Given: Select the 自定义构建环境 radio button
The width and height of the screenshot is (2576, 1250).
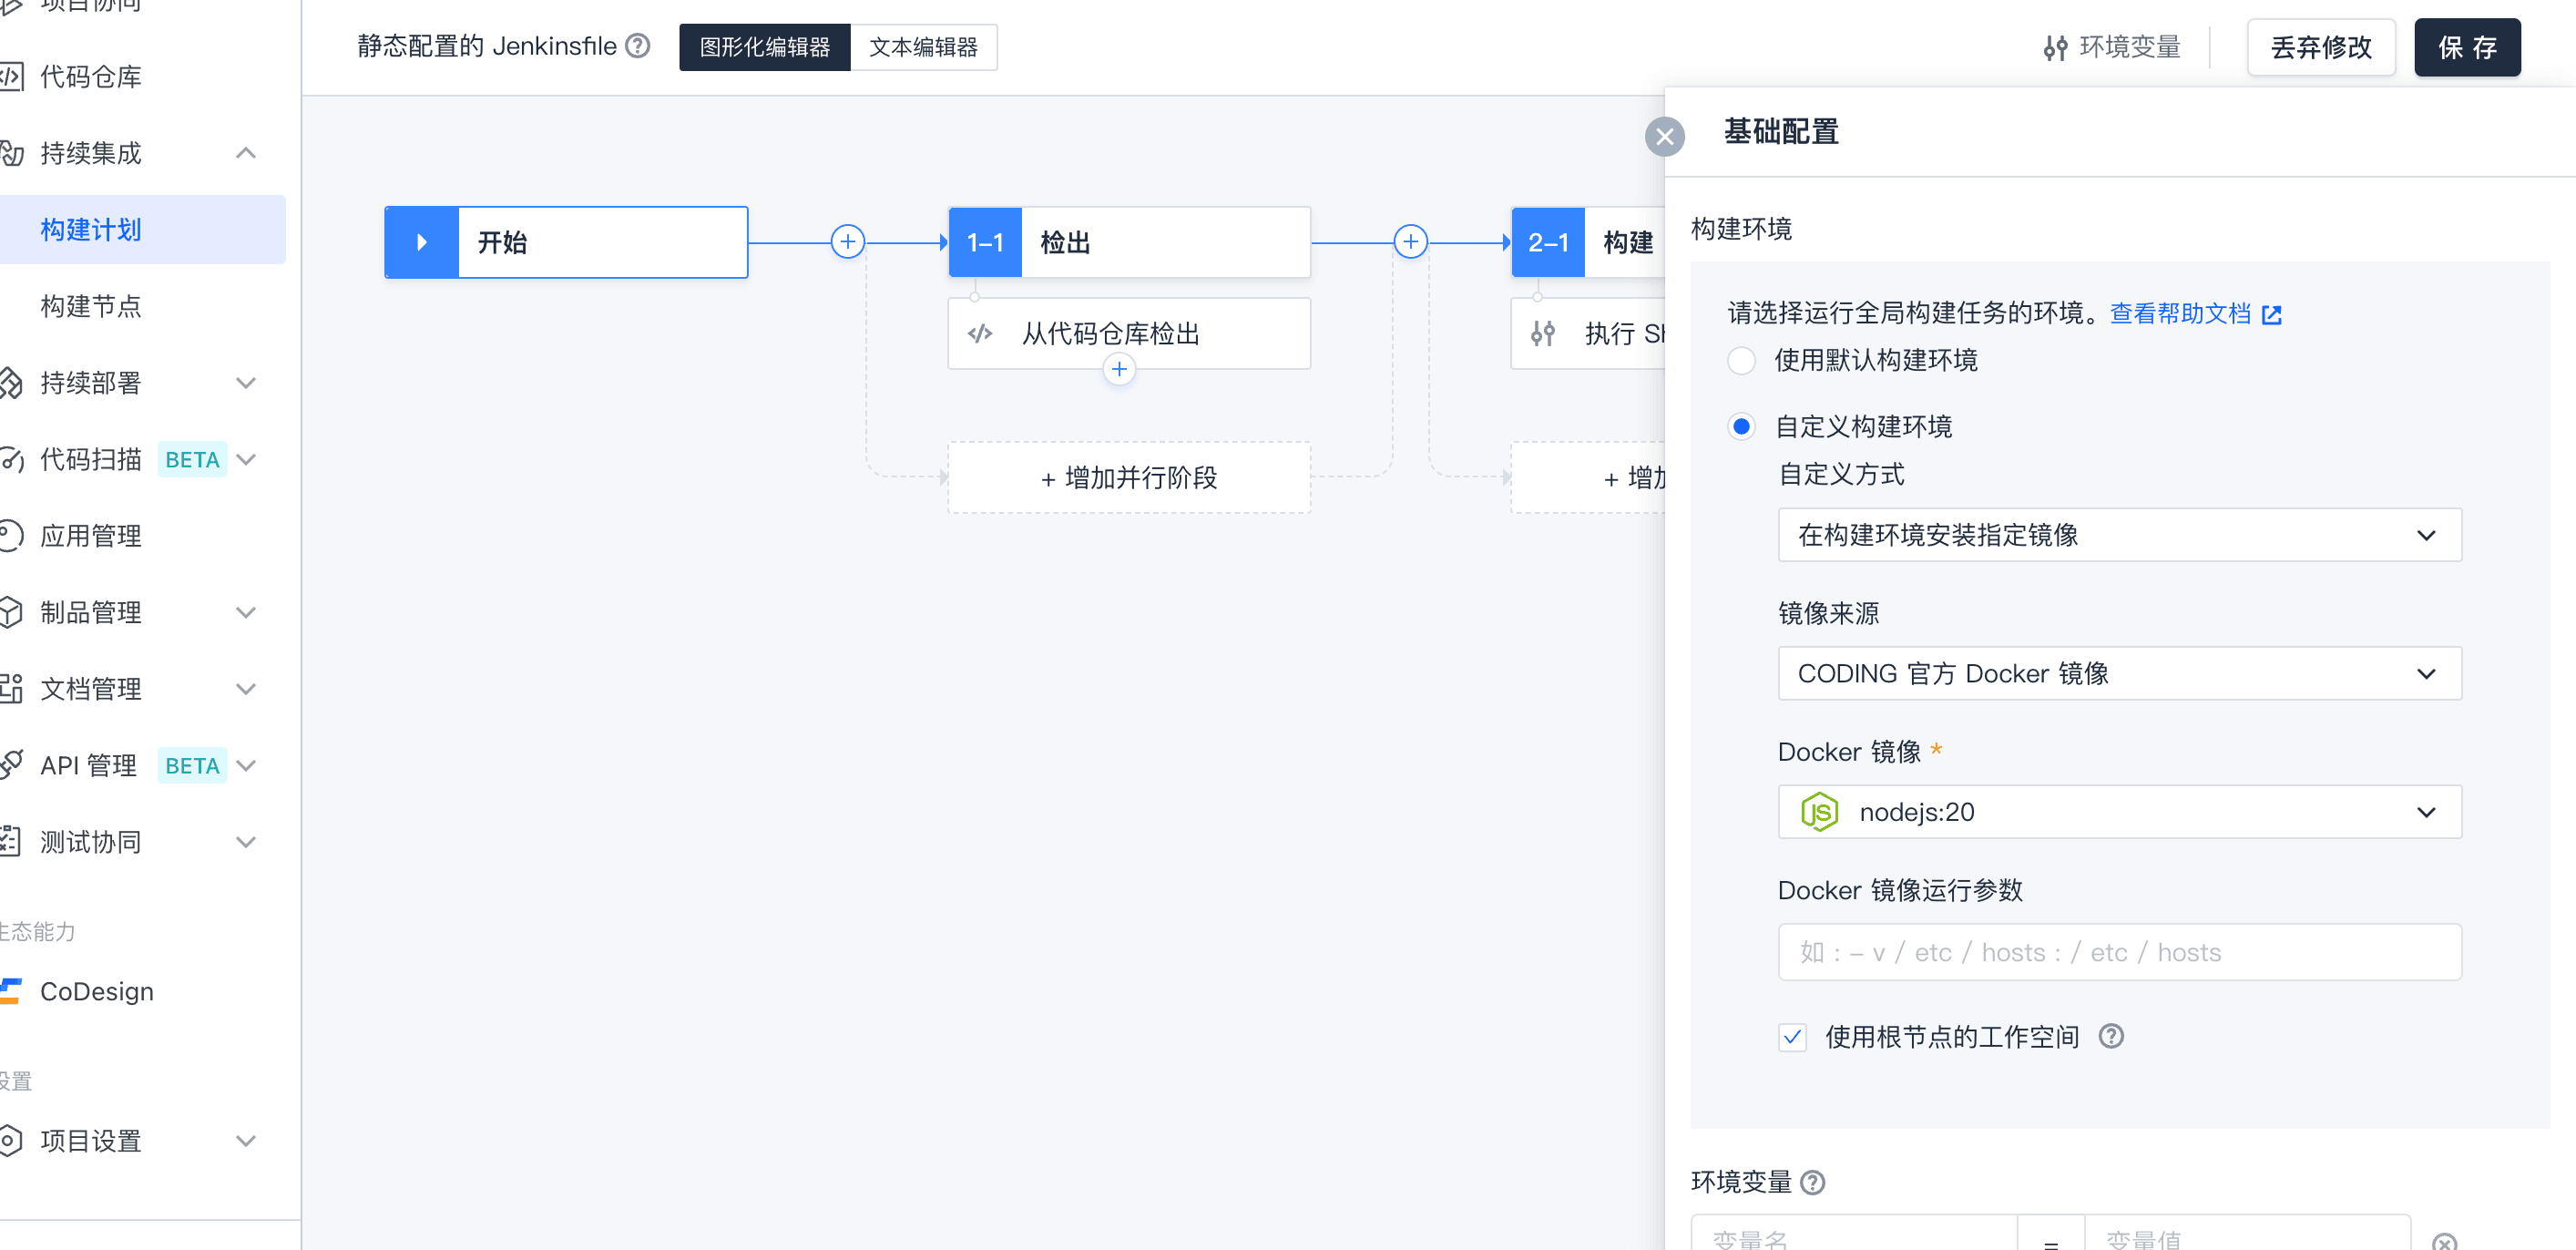Looking at the screenshot, I should click(x=1741, y=427).
